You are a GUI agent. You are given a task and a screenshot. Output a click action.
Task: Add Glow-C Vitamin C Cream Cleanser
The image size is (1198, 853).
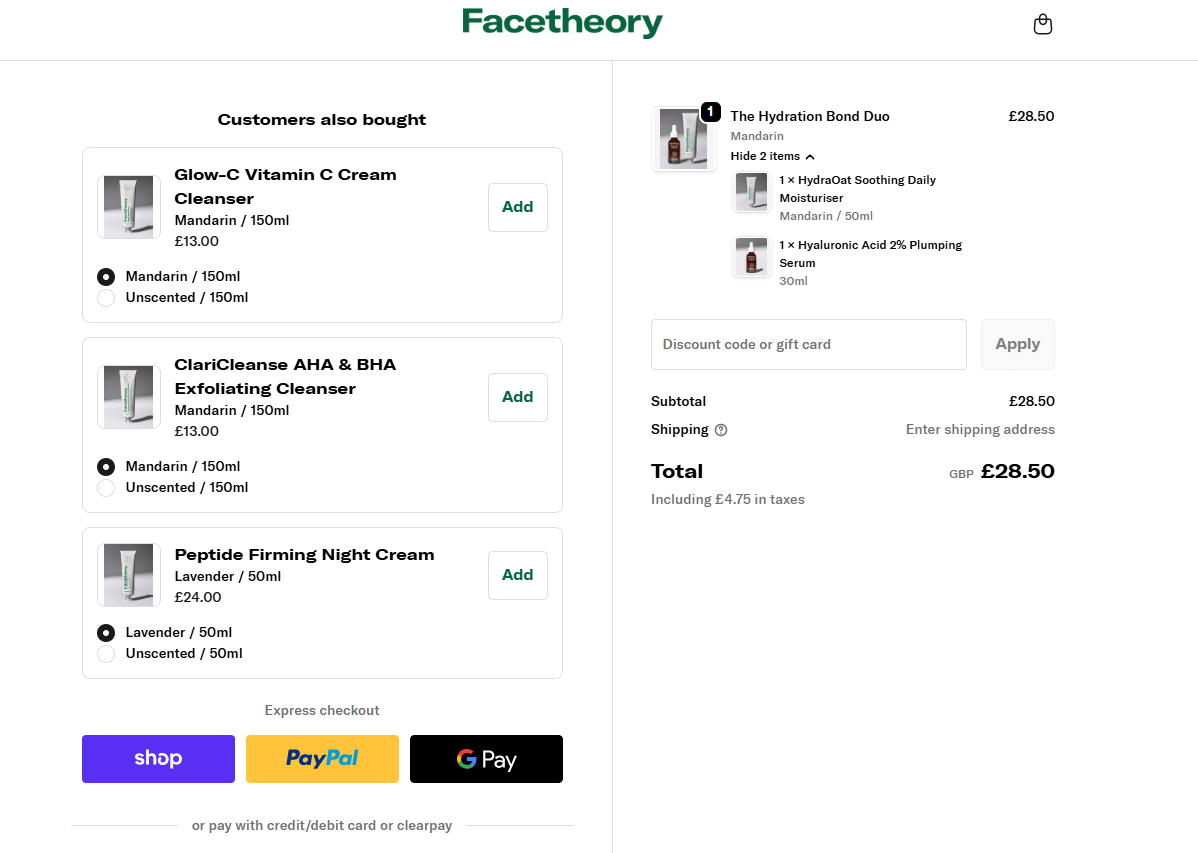517,207
